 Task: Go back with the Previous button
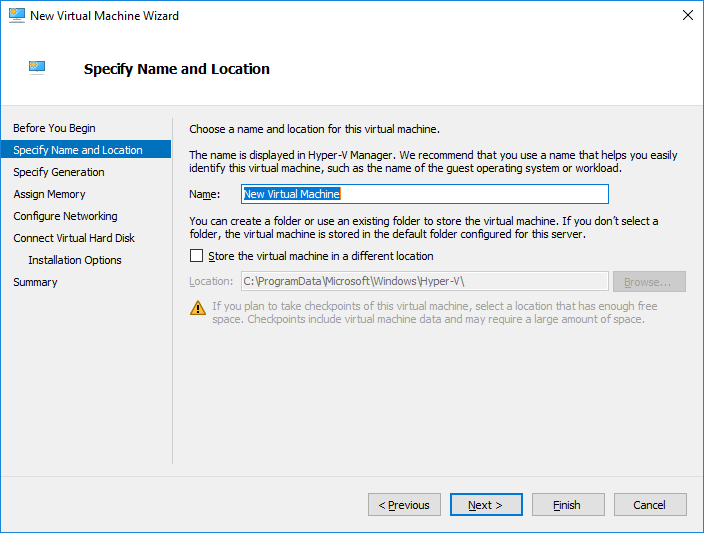coord(404,505)
